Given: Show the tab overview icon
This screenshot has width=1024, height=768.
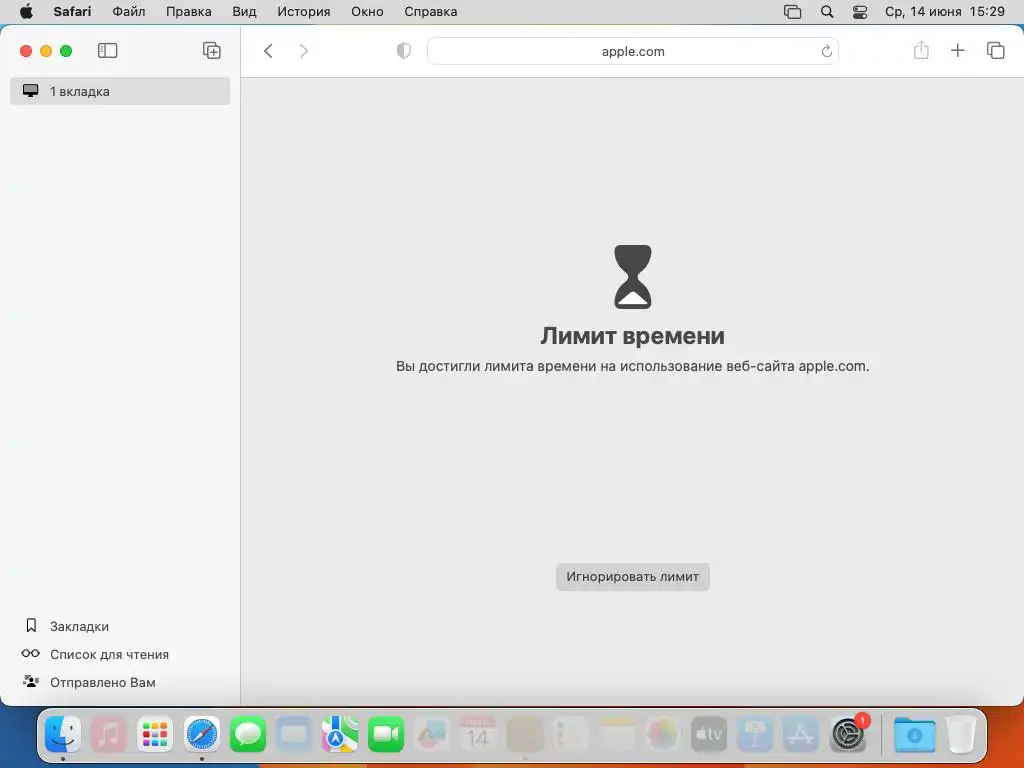Looking at the screenshot, I should [x=995, y=50].
